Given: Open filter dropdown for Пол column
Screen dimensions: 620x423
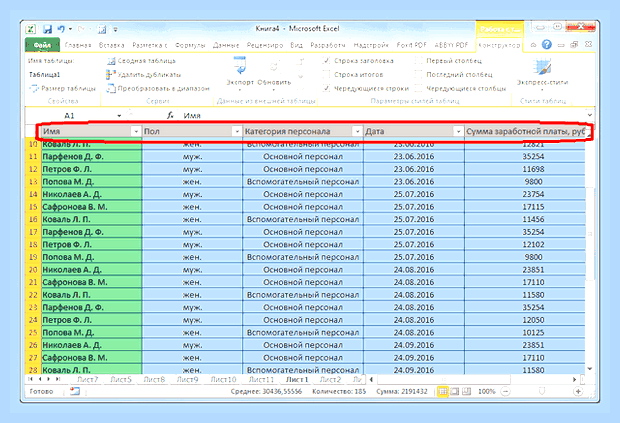Looking at the screenshot, I should (237, 131).
